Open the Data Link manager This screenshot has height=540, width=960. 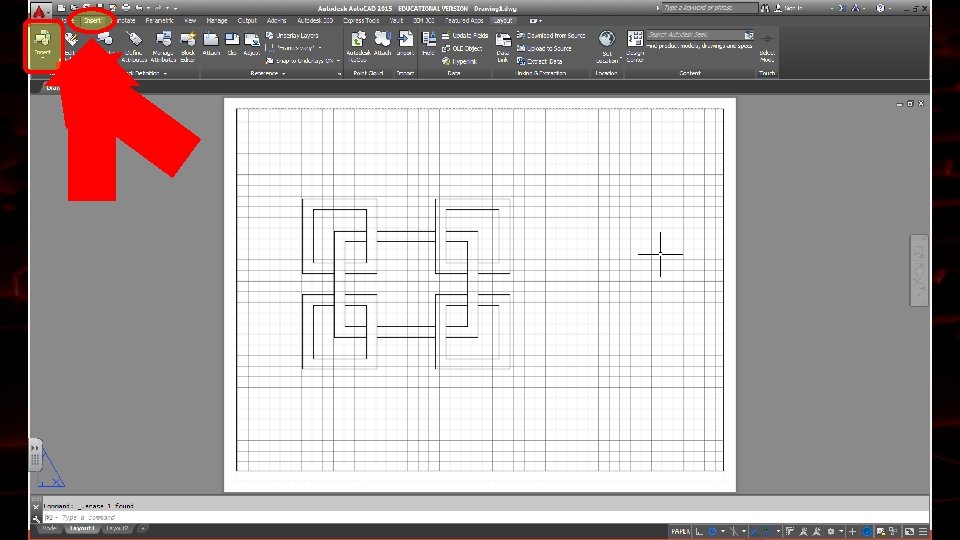503,47
